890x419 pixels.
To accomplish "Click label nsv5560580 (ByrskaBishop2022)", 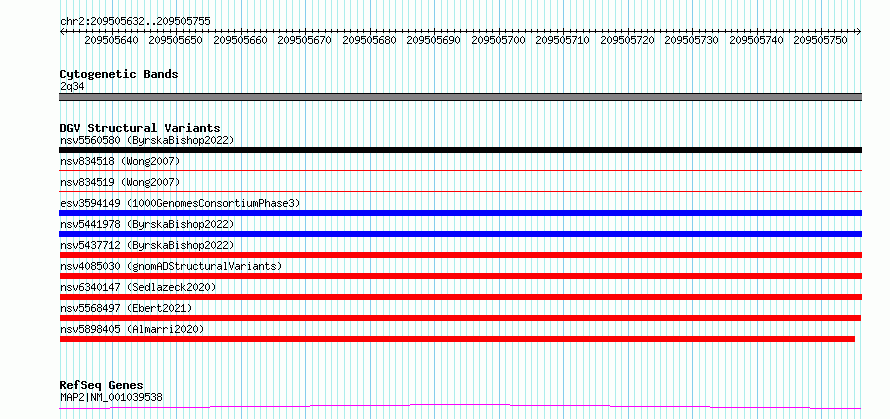I will [147, 140].
